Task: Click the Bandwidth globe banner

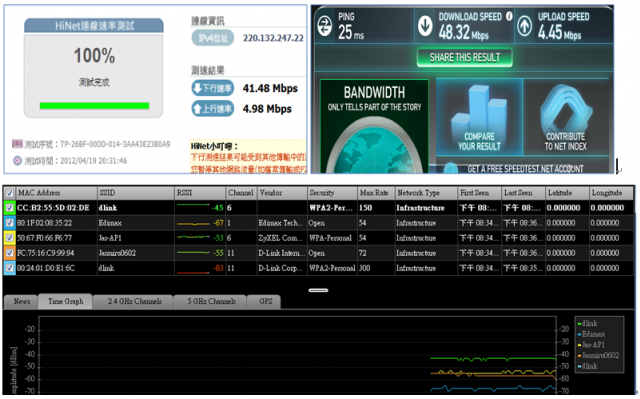Action: pos(374,126)
